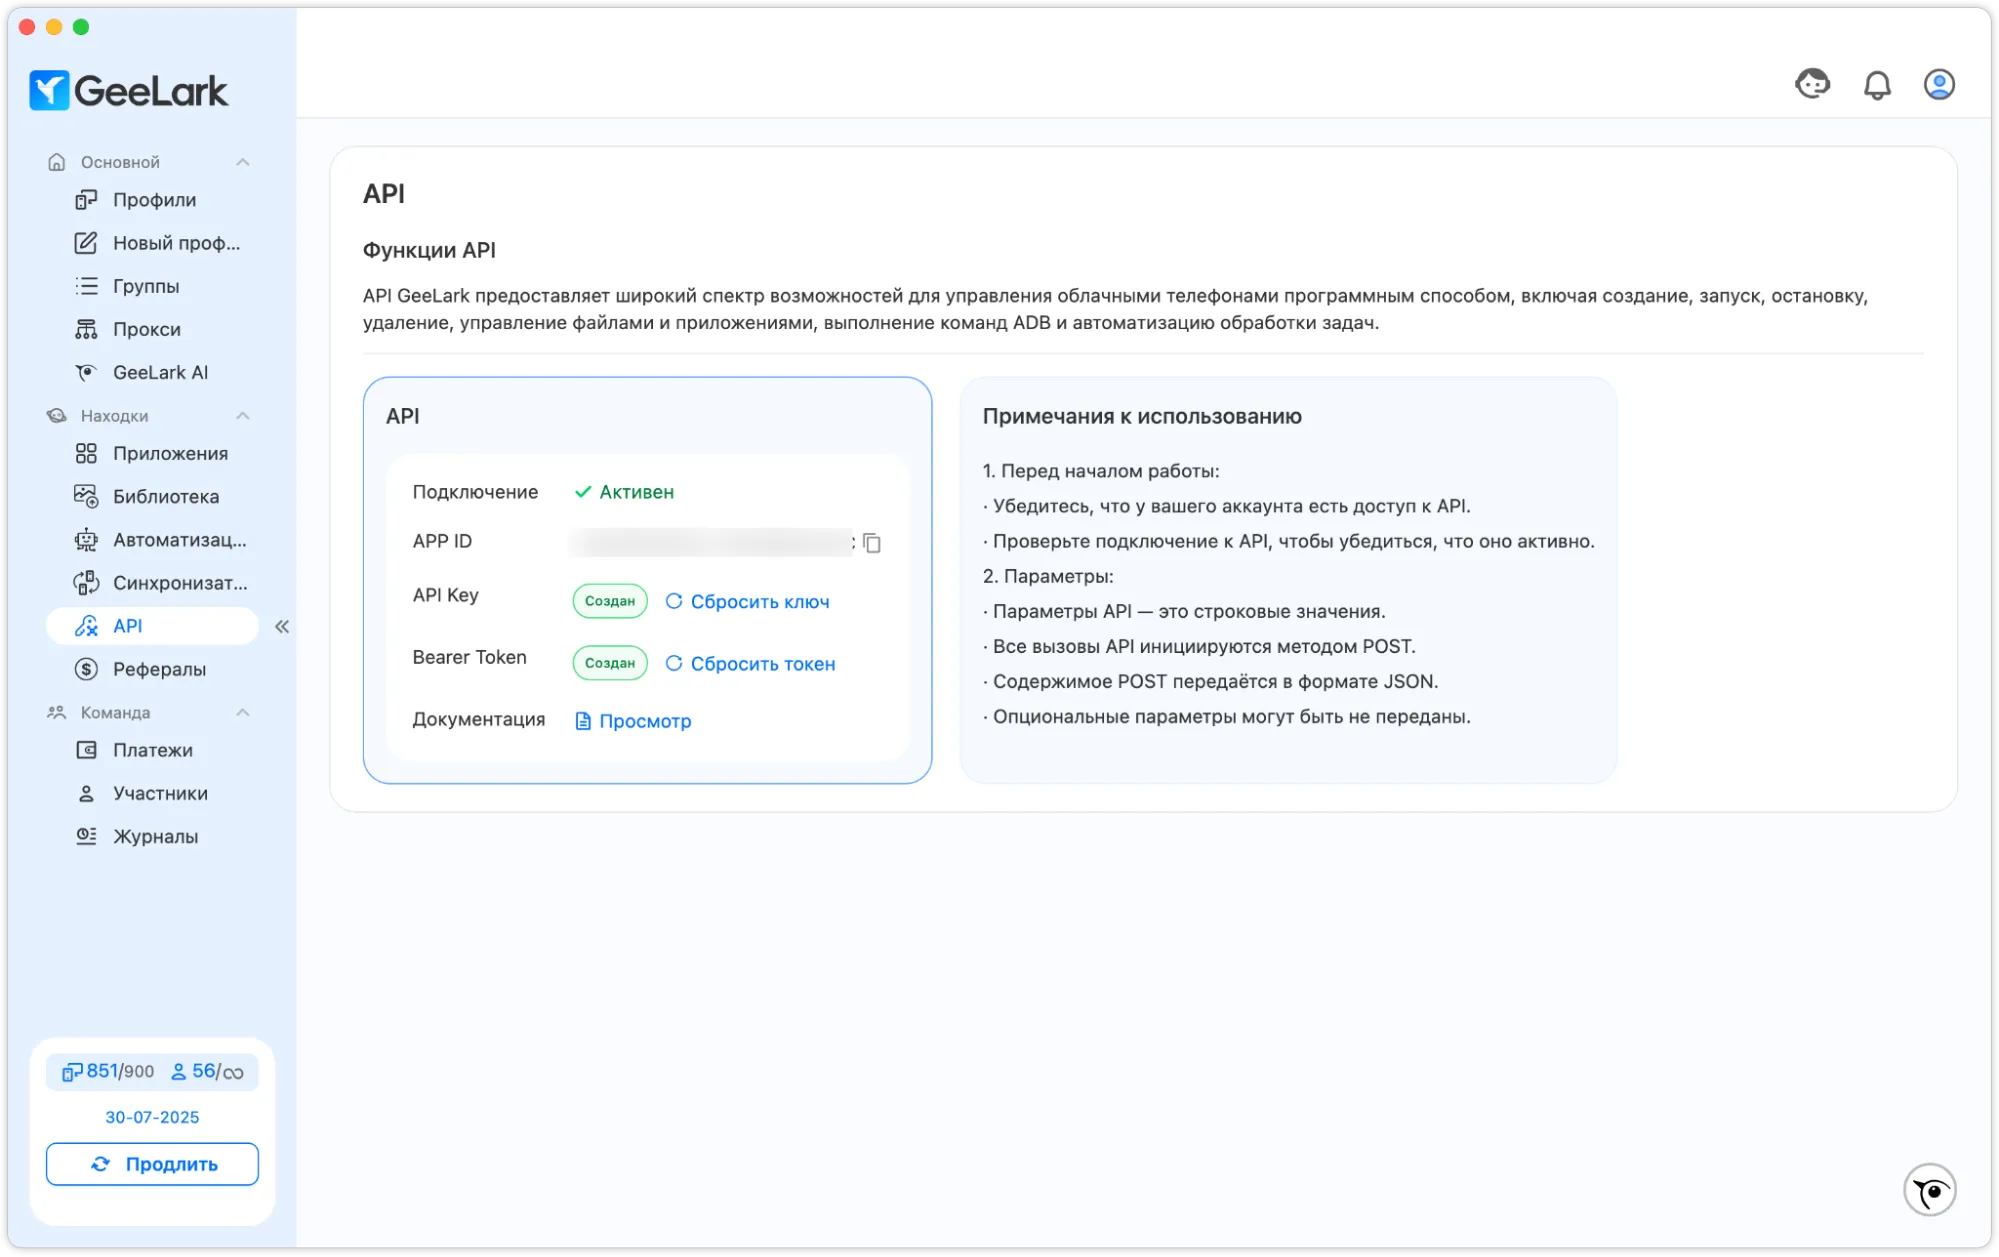Open GeeLark AI menu item
The image size is (1999, 1257).
click(160, 372)
